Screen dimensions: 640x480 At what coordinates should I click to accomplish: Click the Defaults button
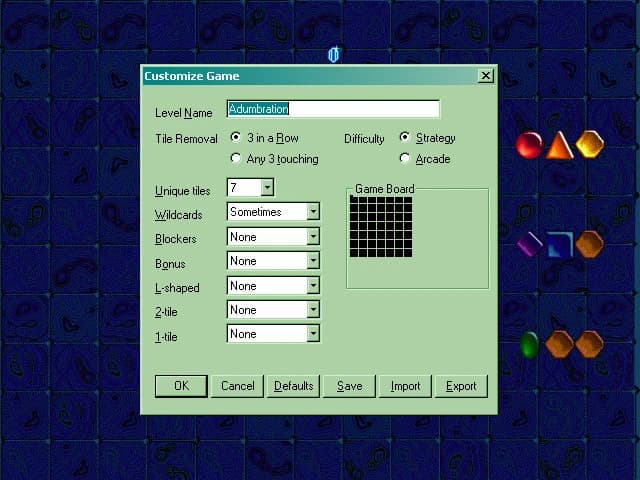click(x=294, y=386)
